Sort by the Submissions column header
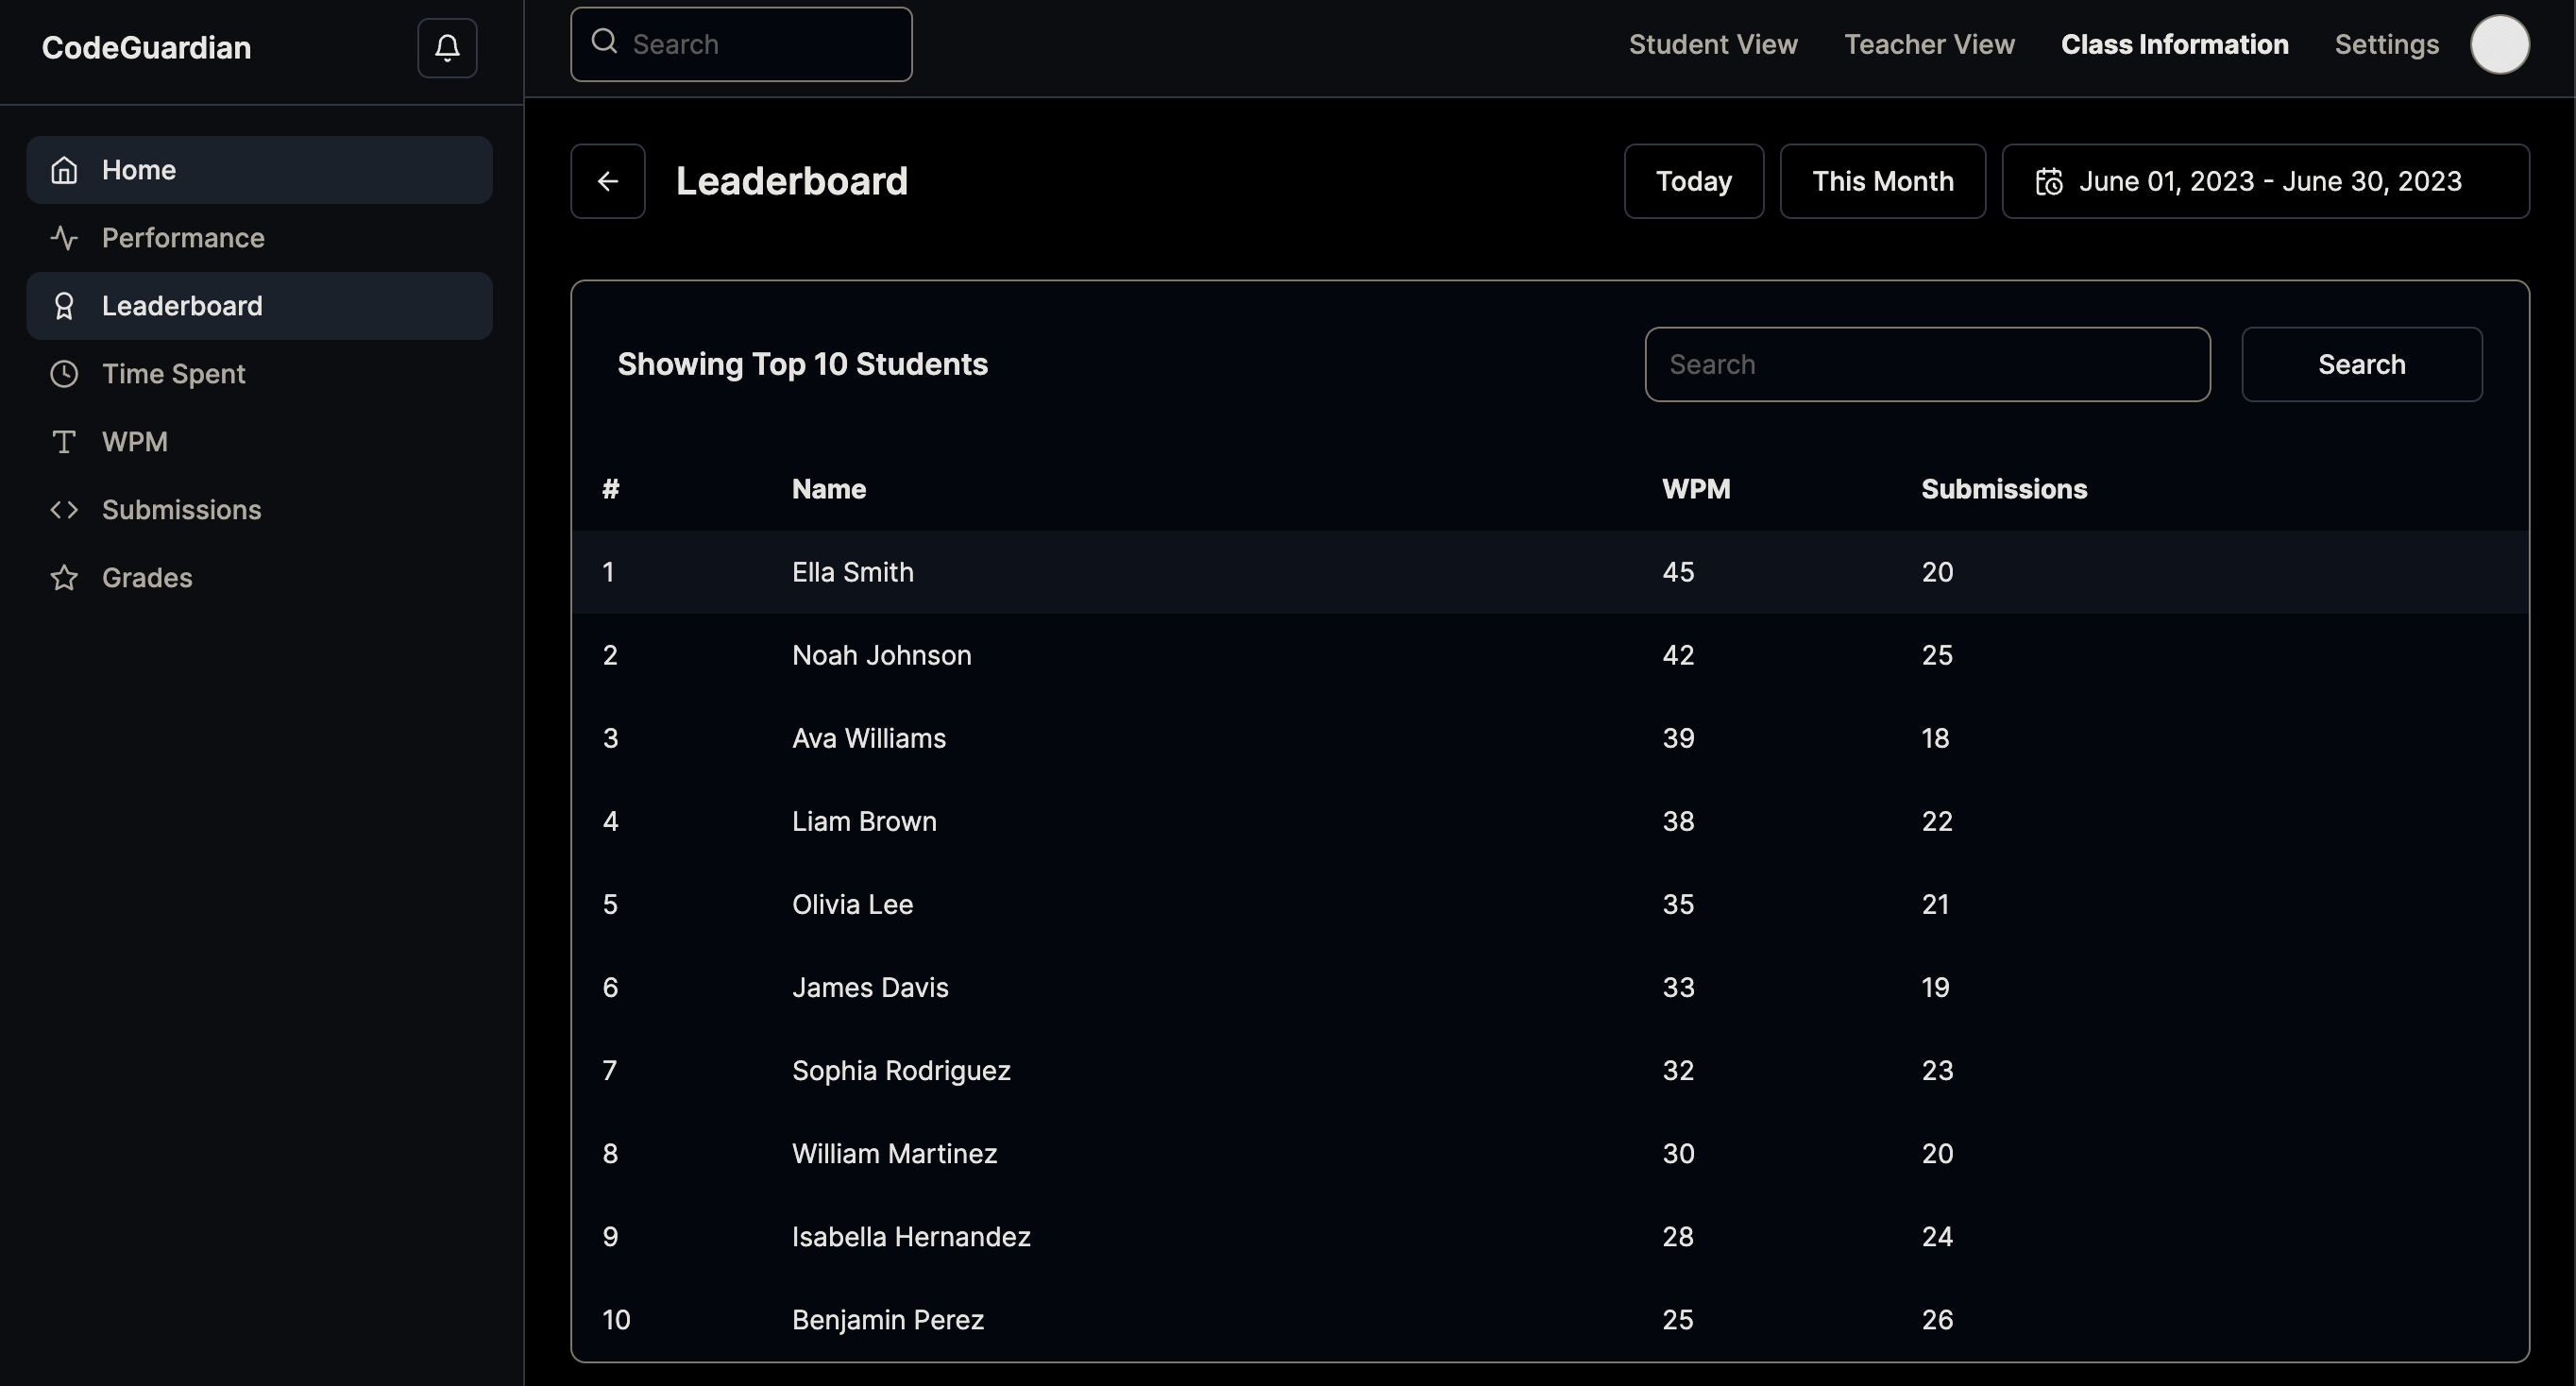The height and width of the screenshot is (1386, 2576). pyautogui.click(x=2003, y=489)
